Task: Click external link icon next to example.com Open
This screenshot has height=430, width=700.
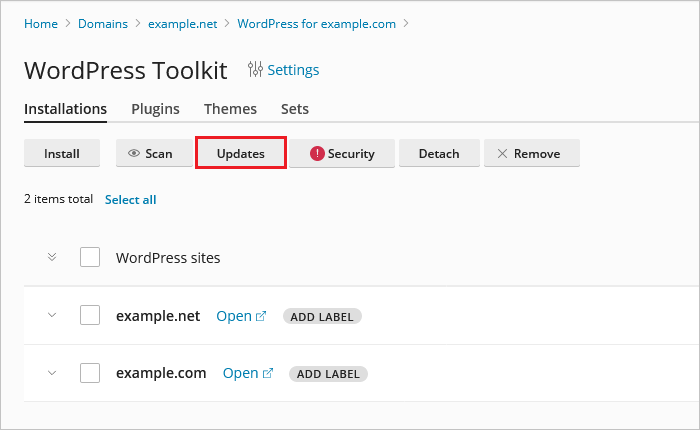Action: 267,373
